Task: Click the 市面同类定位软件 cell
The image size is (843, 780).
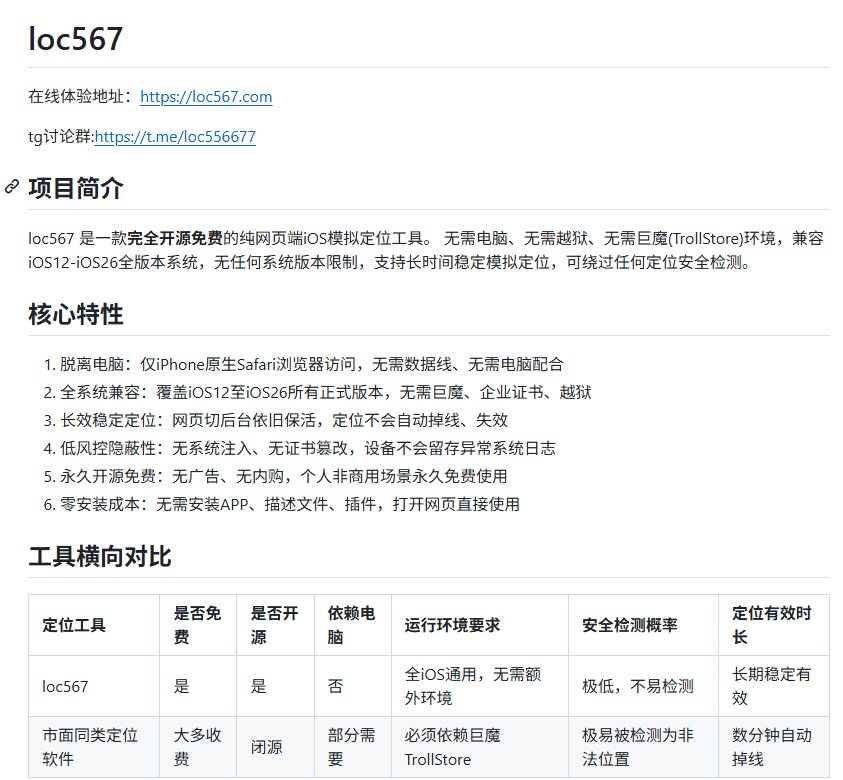Action: pos(94,747)
